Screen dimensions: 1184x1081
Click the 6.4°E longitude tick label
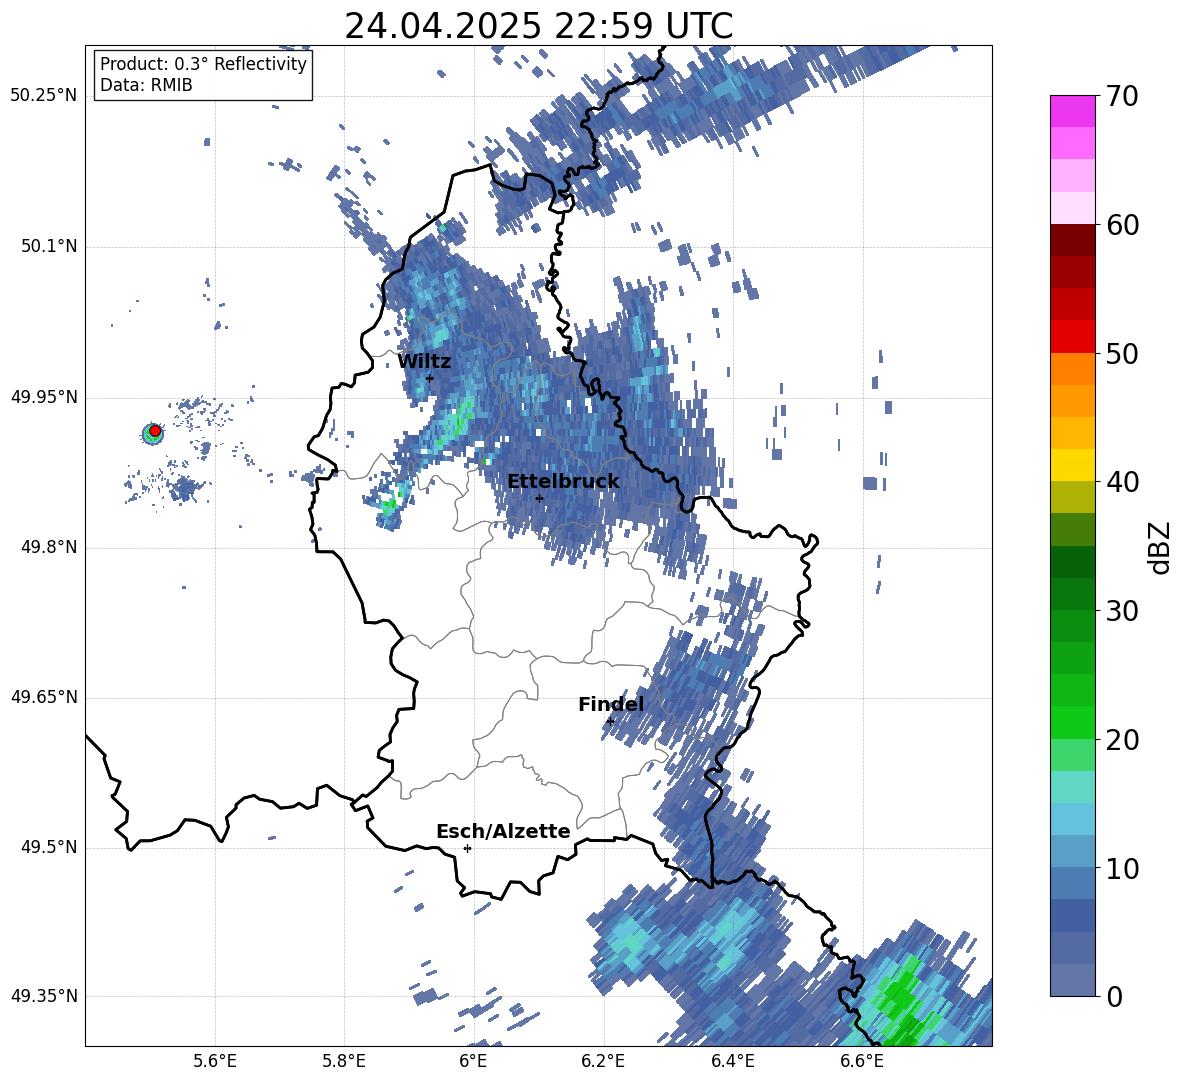[732, 1061]
